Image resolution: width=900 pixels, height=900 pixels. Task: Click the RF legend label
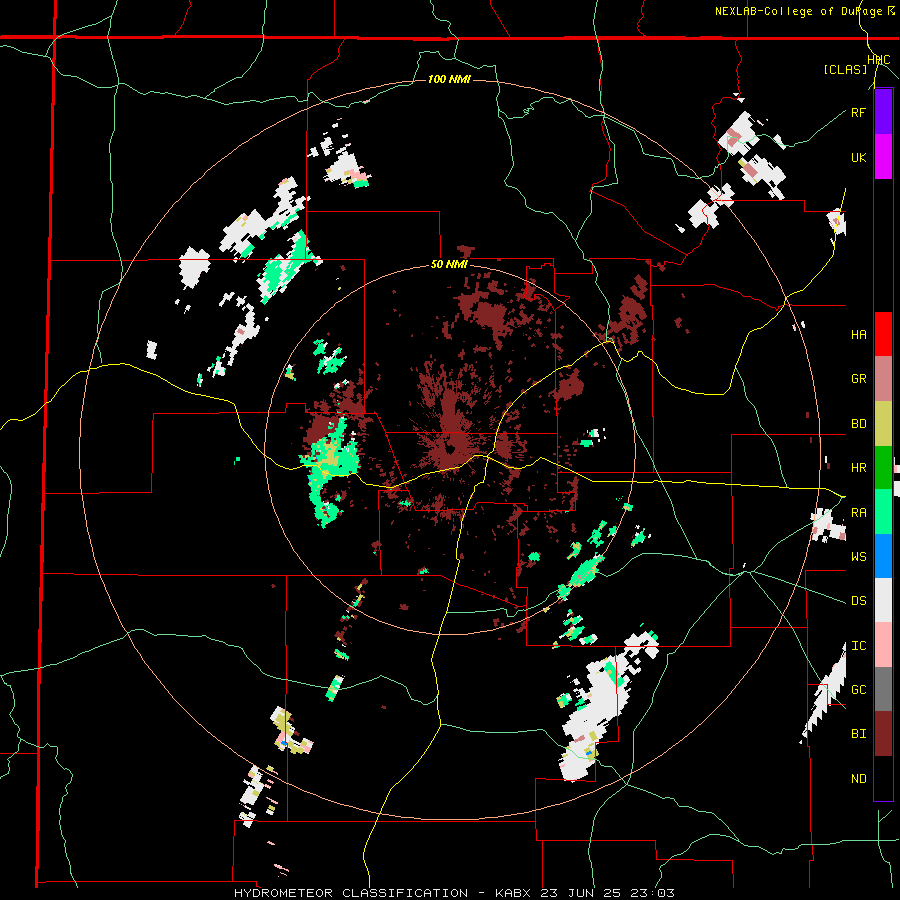(x=858, y=112)
